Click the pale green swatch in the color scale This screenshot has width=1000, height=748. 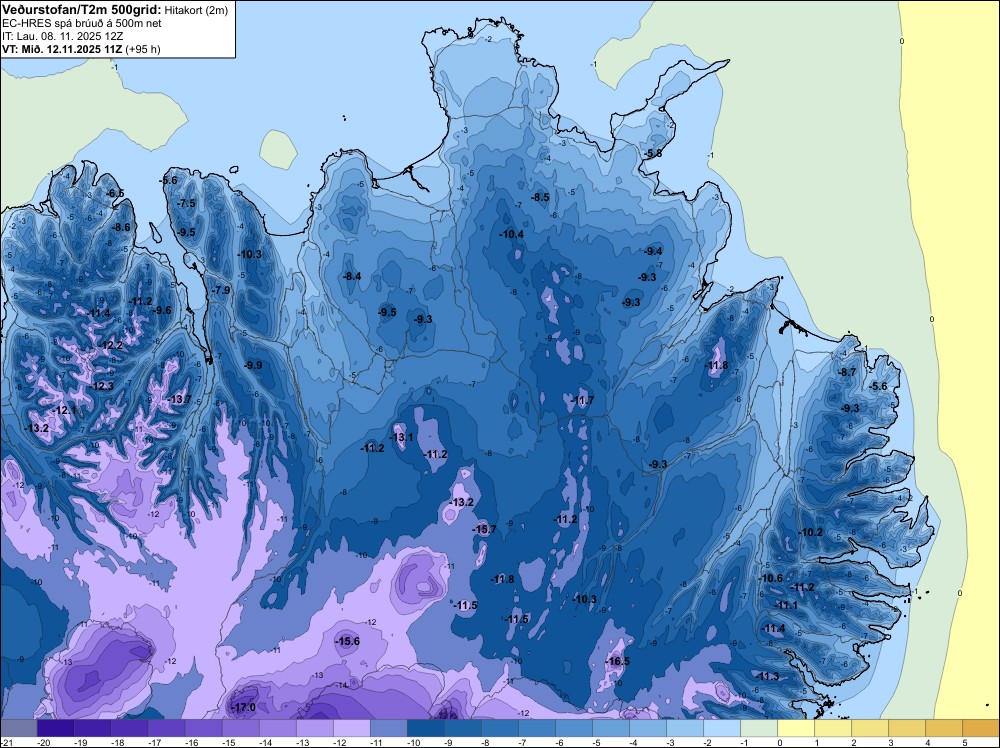(x=758, y=728)
